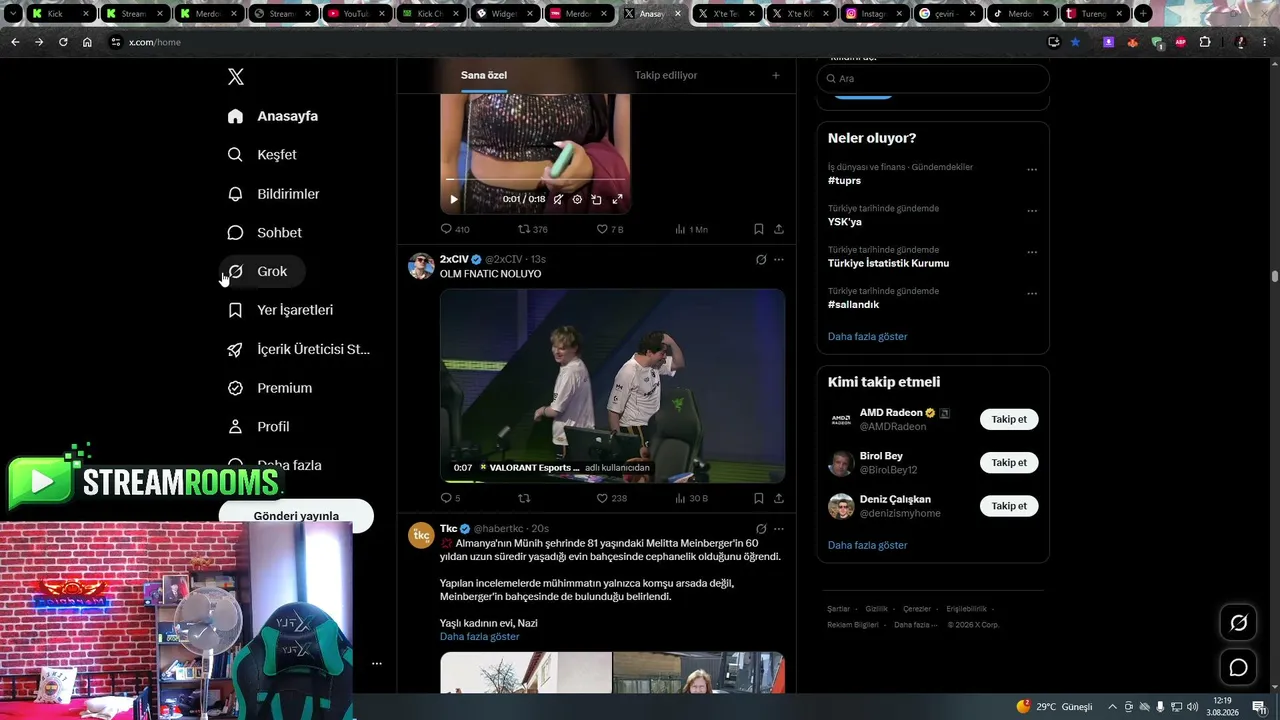Repost the 2xCIV post

[524, 498]
